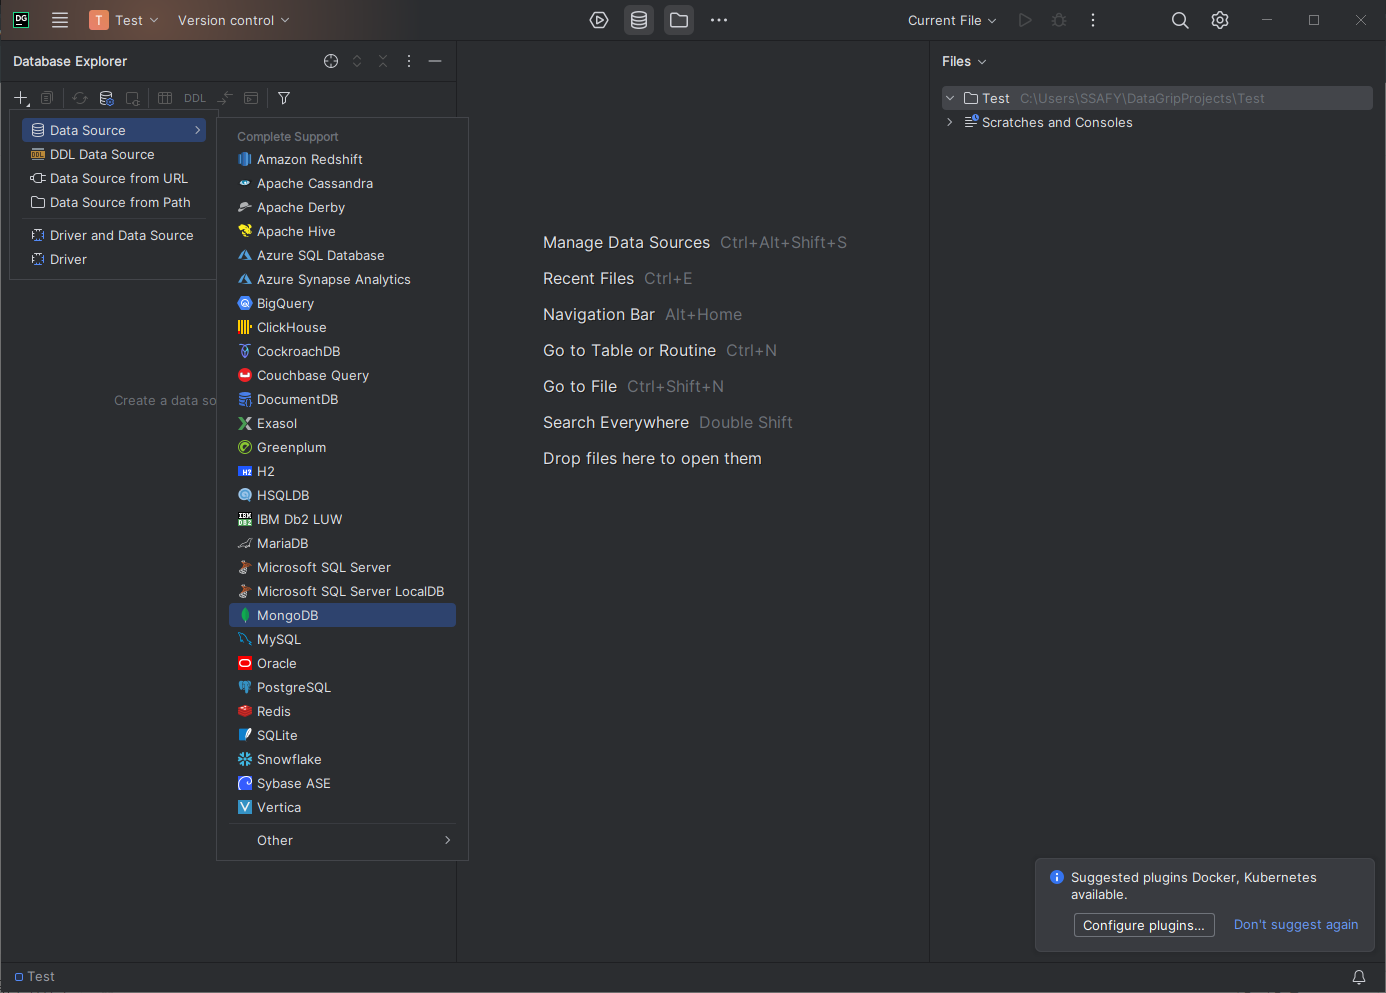The height and width of the screenshot is (993, 1386).
Task: Select Exasol data source
Action: point(342,423)
